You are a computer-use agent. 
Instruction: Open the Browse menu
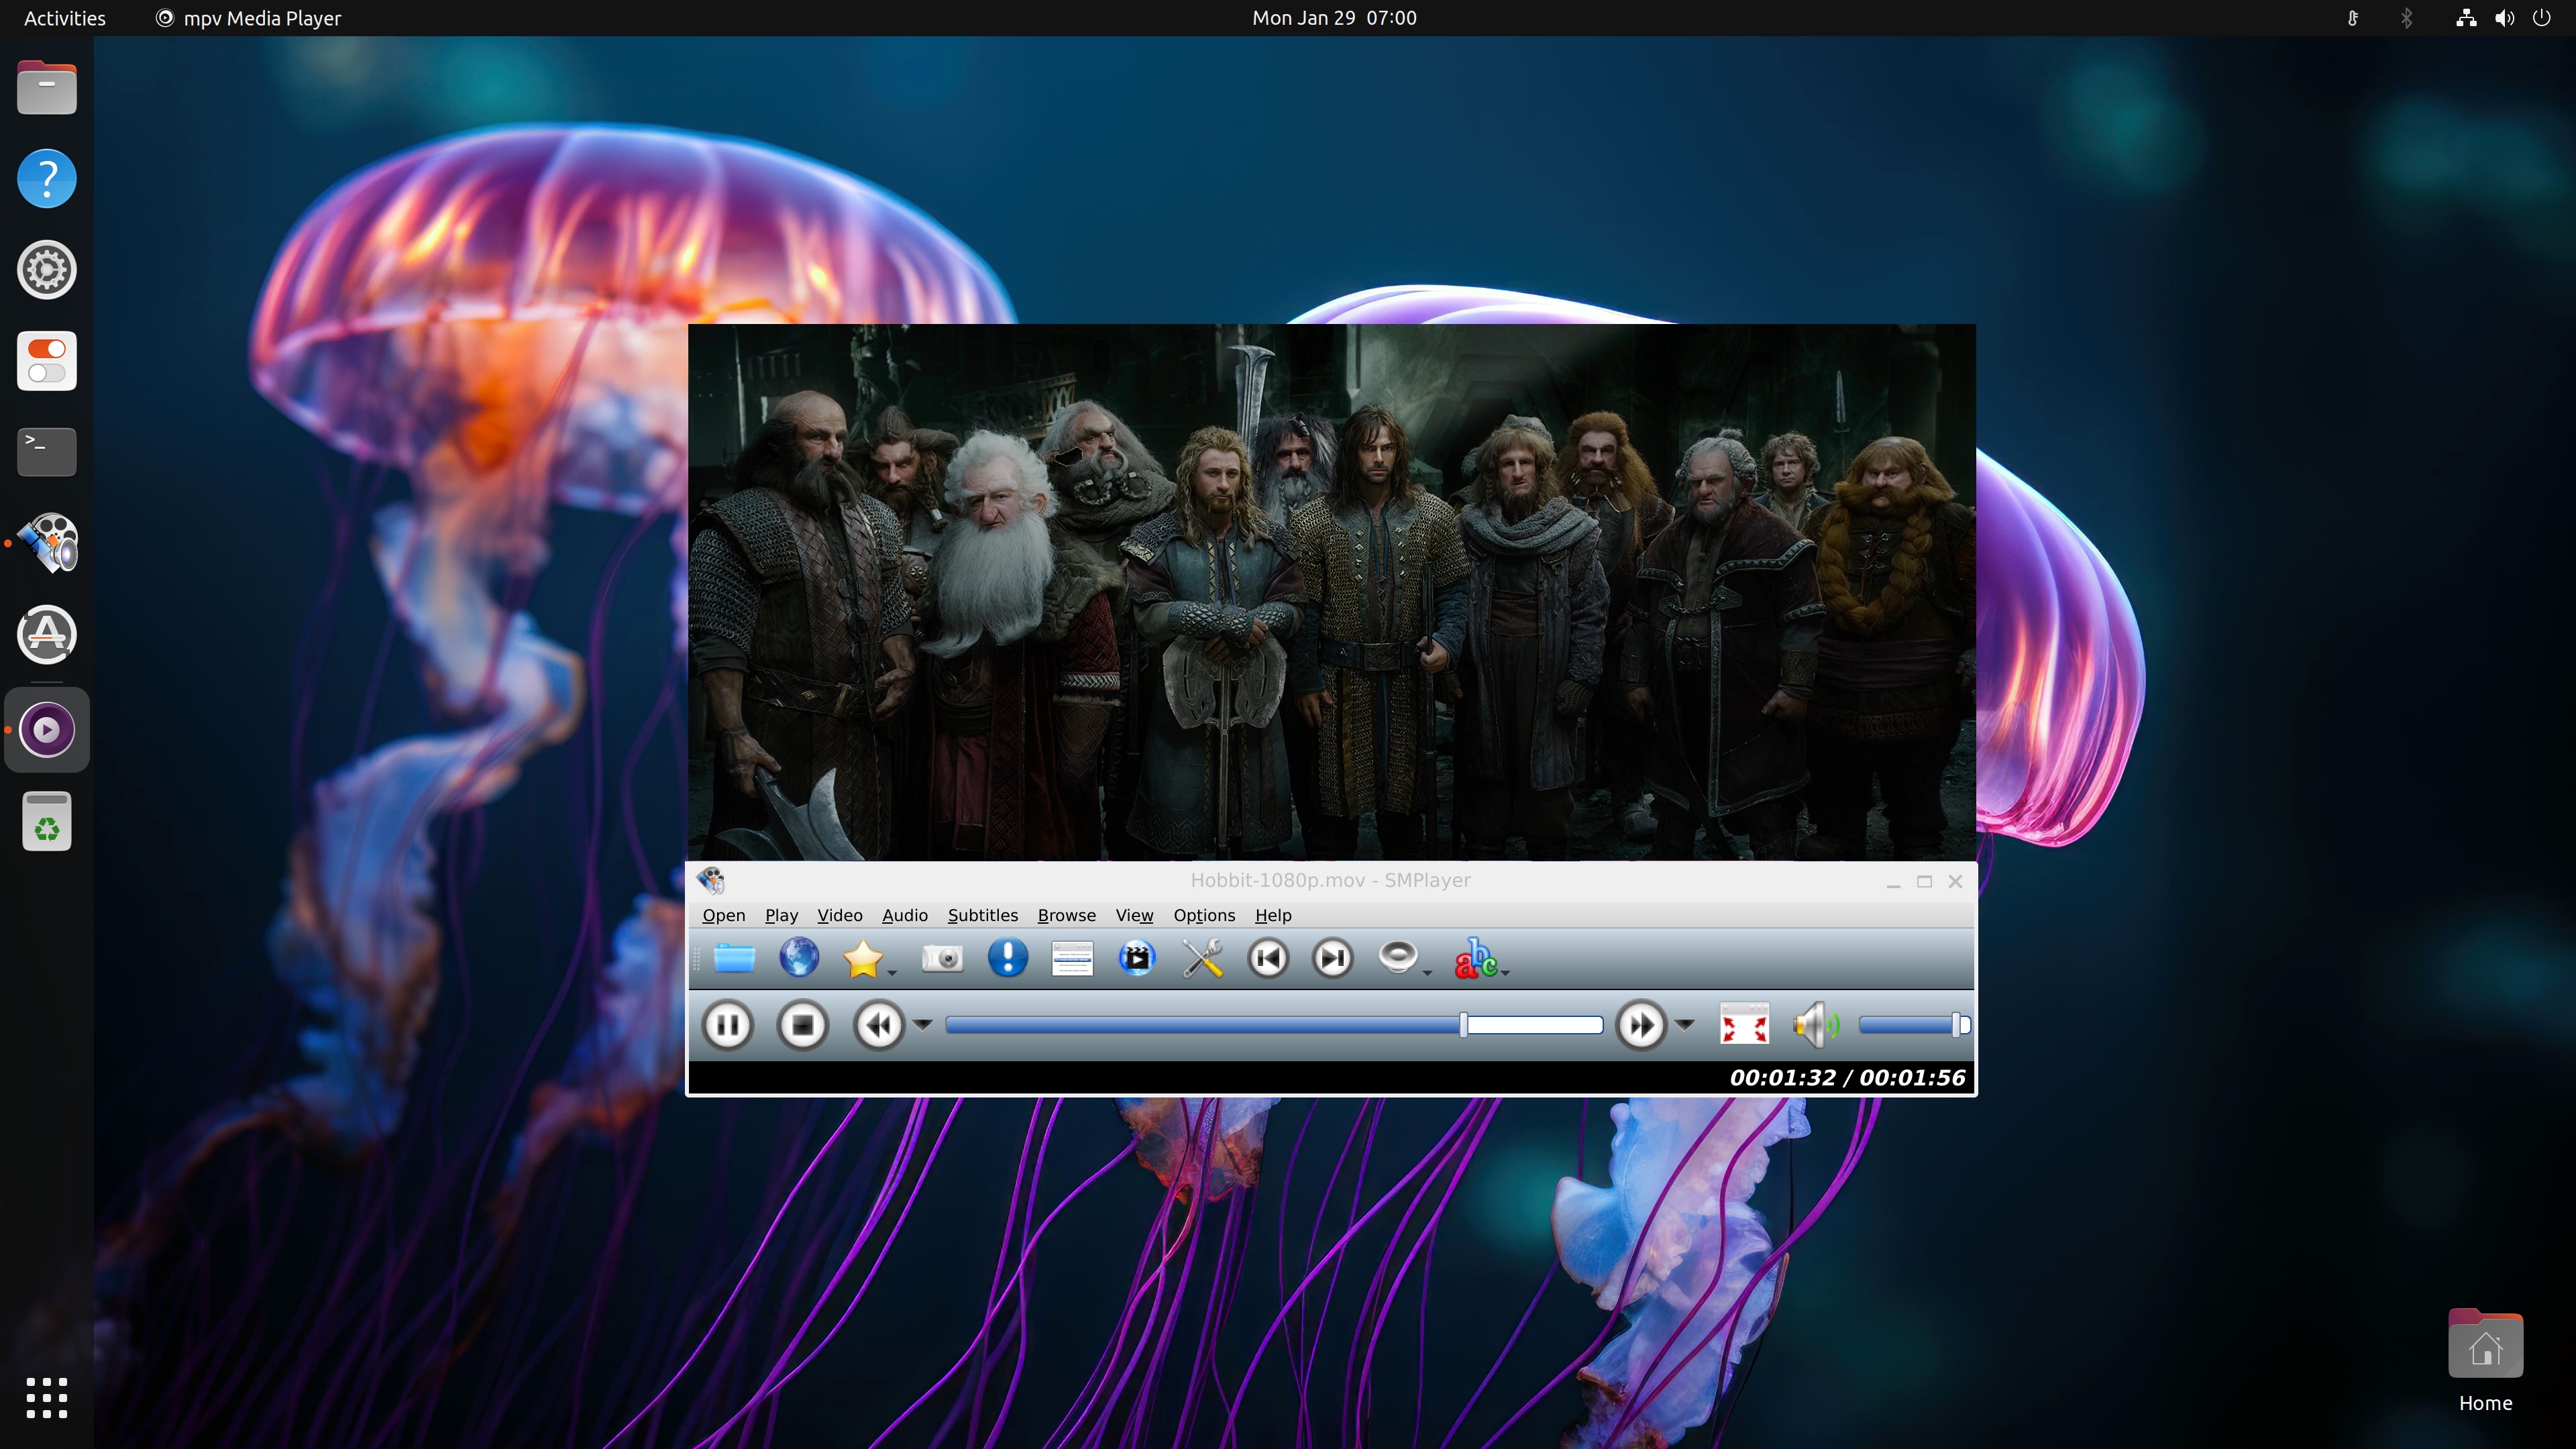1066,915
